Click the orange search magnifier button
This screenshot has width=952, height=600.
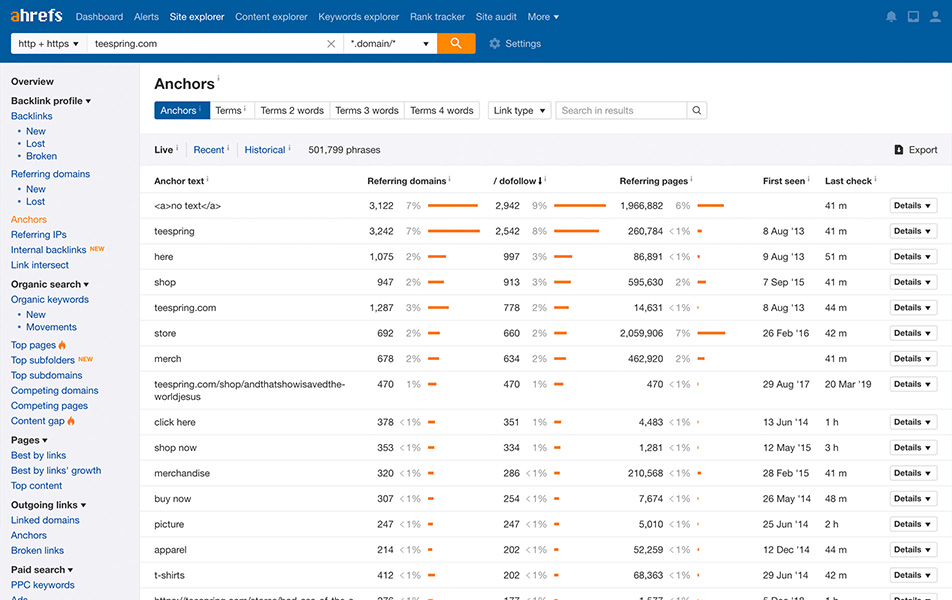coord(456,44)
